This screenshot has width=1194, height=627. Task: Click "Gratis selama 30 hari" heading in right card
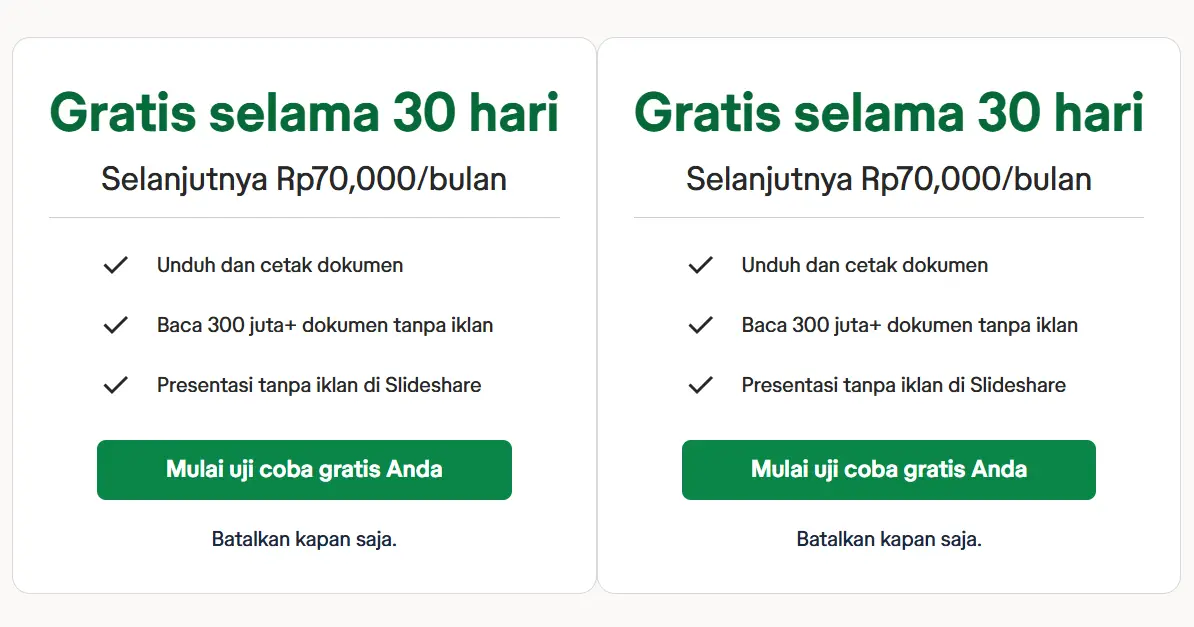pos(889,112)
